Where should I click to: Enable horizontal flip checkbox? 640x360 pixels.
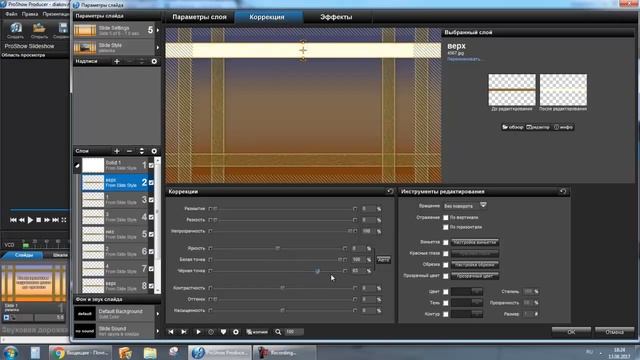446,227
